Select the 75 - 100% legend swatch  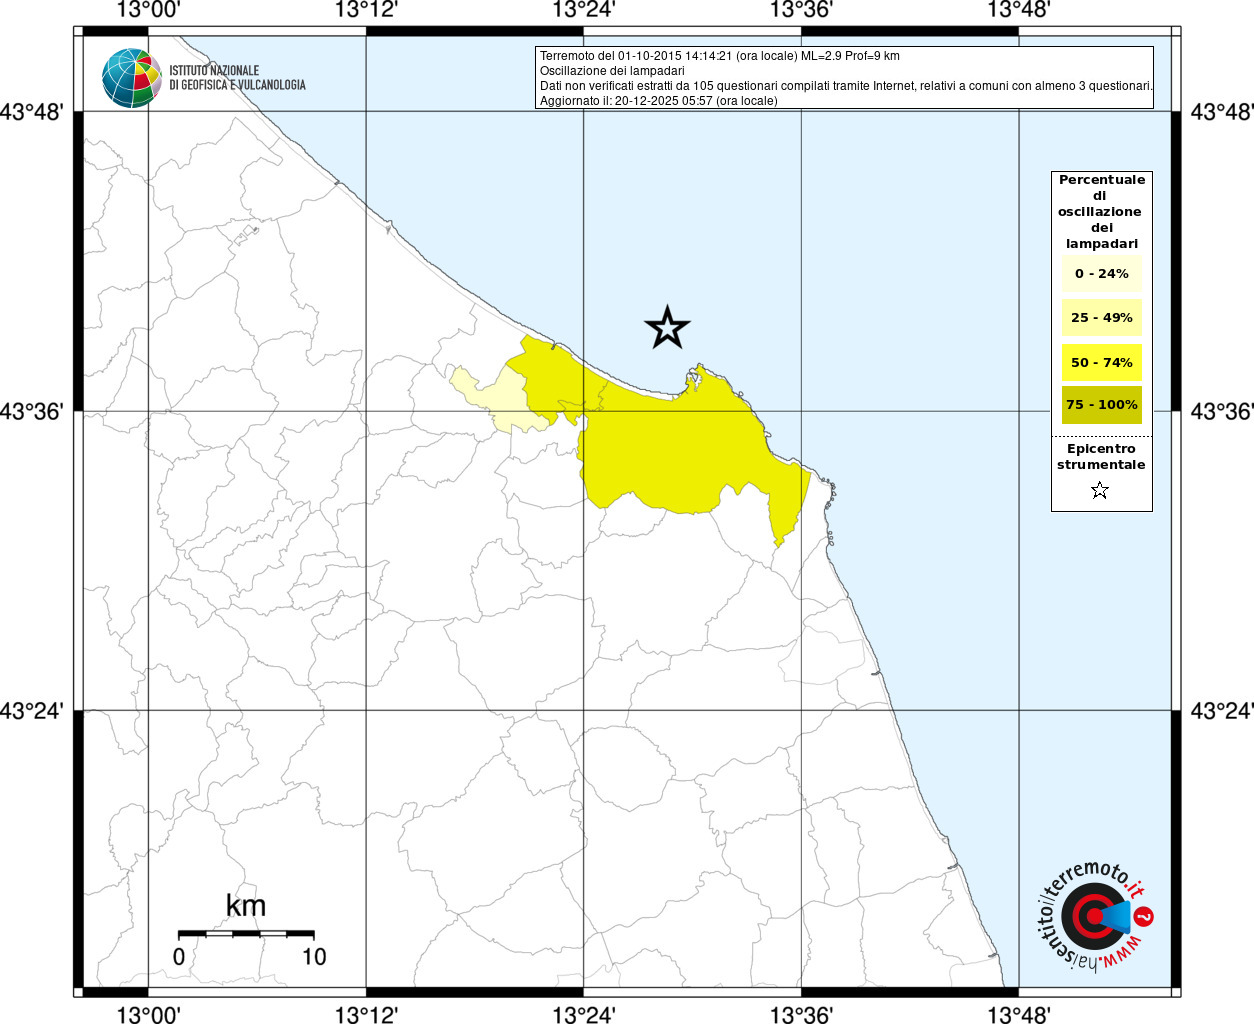[1101, 405]
